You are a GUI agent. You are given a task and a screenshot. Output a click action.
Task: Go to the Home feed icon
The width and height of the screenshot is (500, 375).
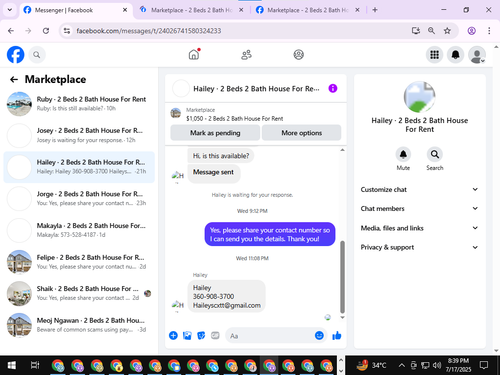tap(194, 54)
